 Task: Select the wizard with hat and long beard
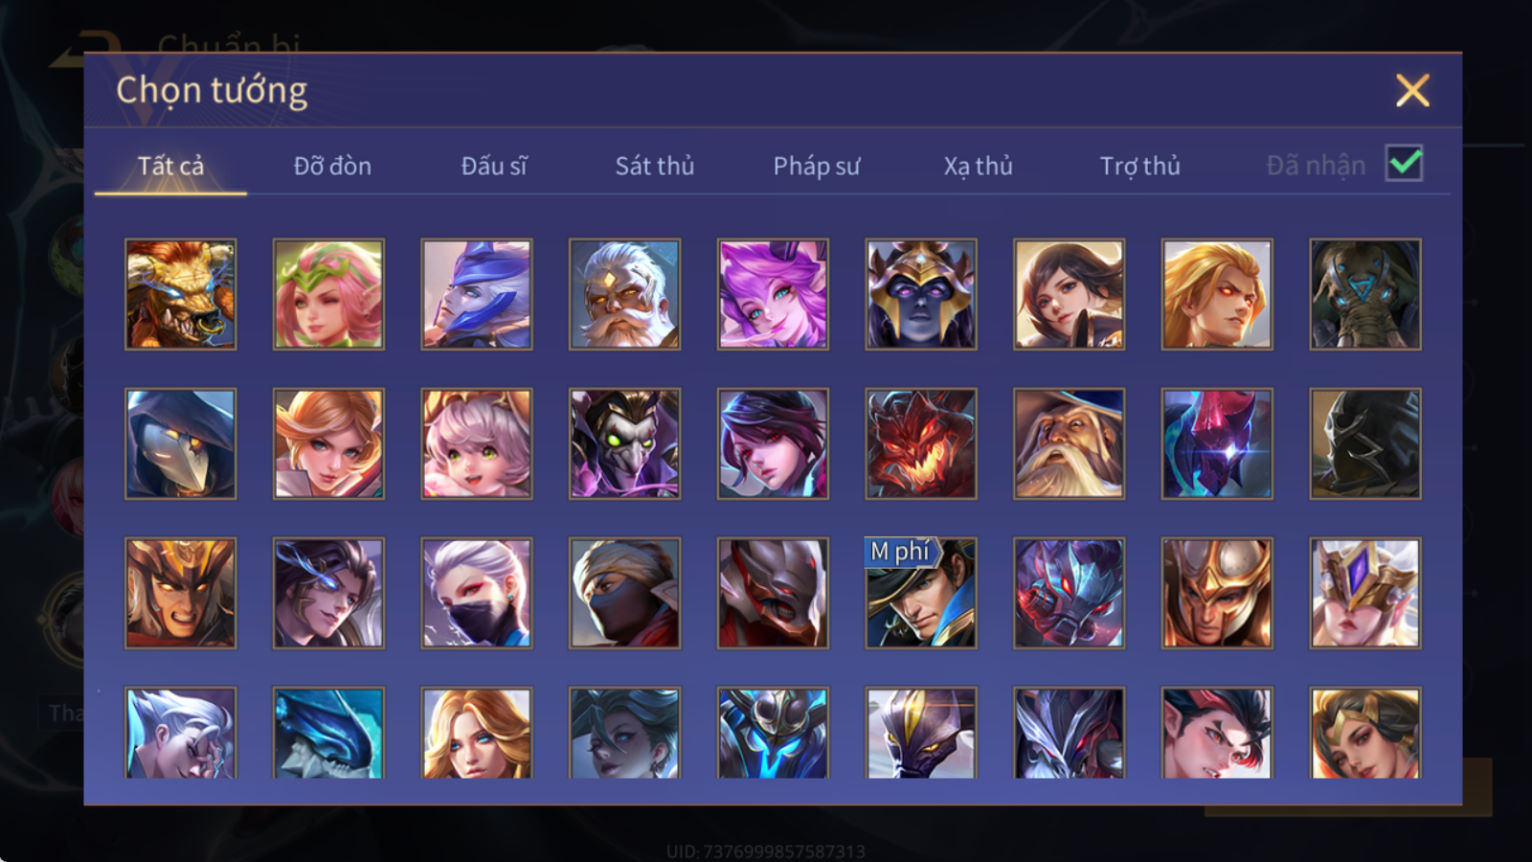1069,444
